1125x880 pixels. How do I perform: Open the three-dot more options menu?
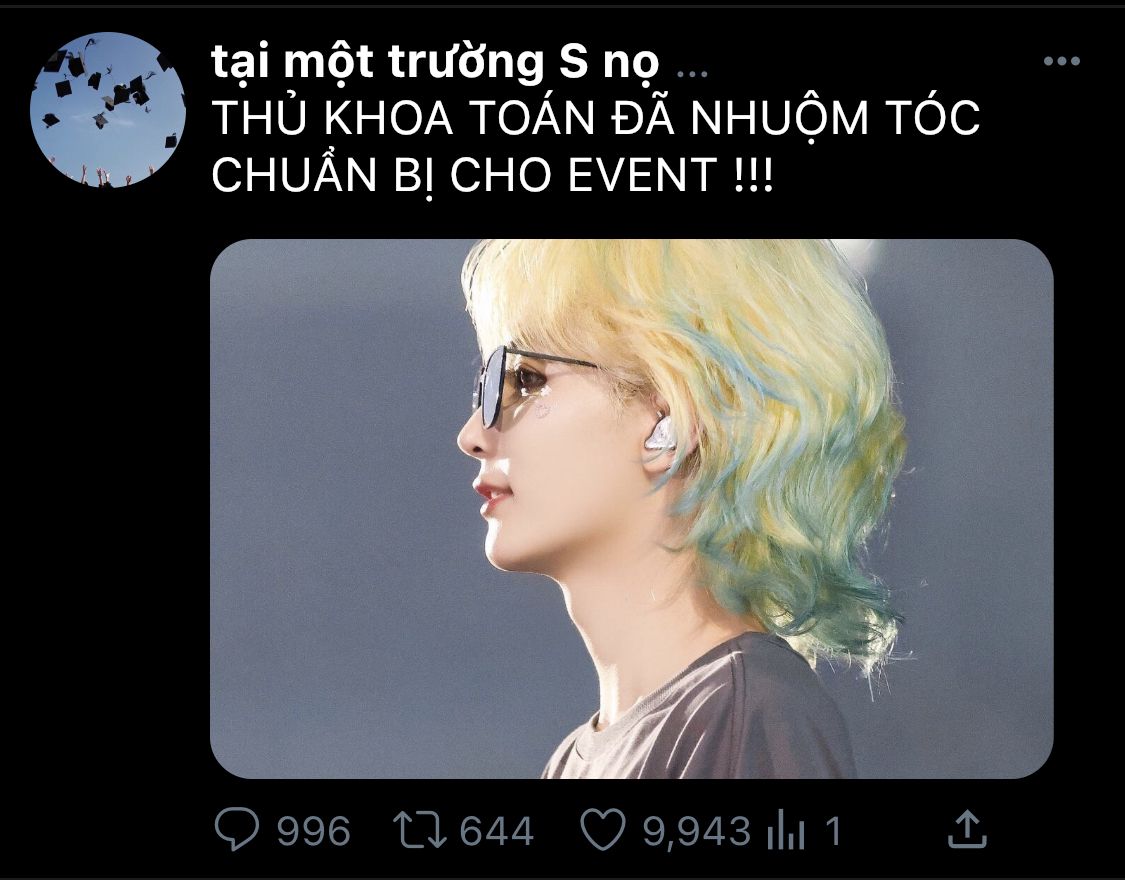tap(1062, 61)
